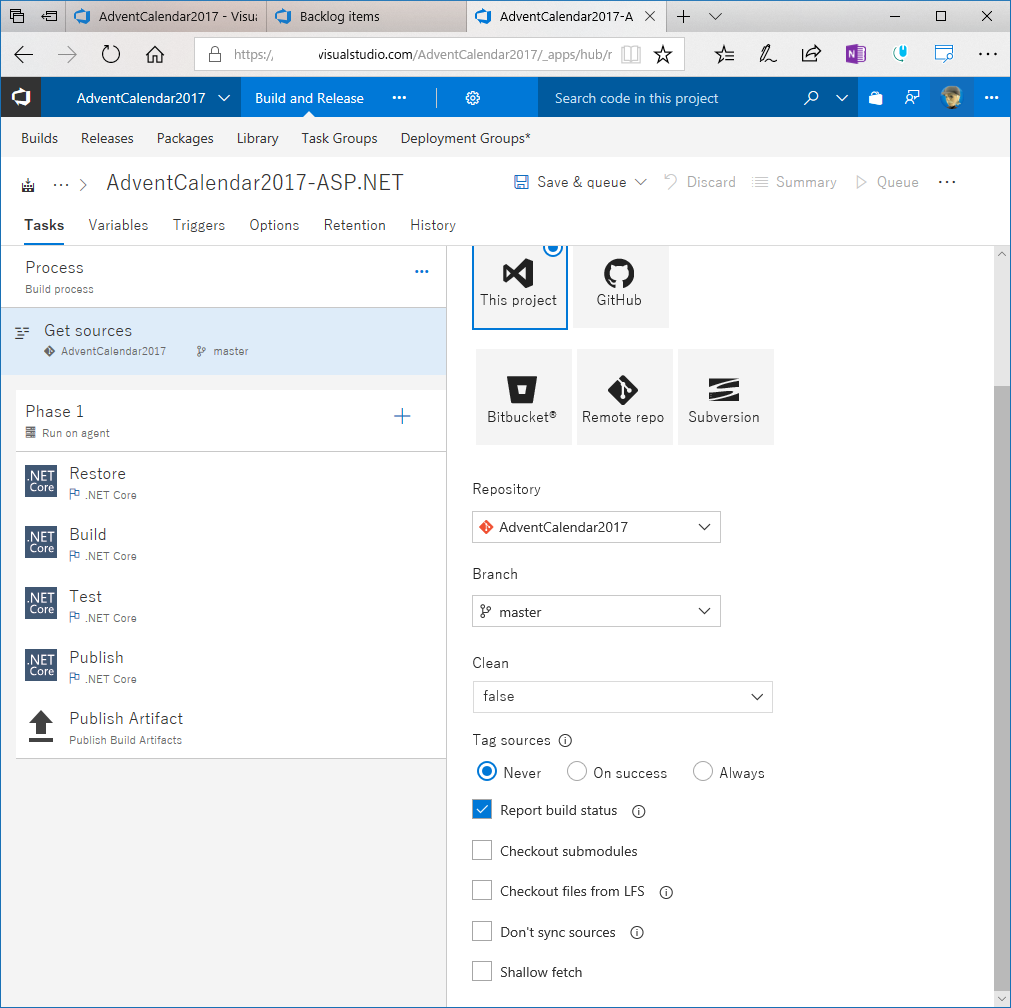Click the web notes pen icon

click(767, 54)
